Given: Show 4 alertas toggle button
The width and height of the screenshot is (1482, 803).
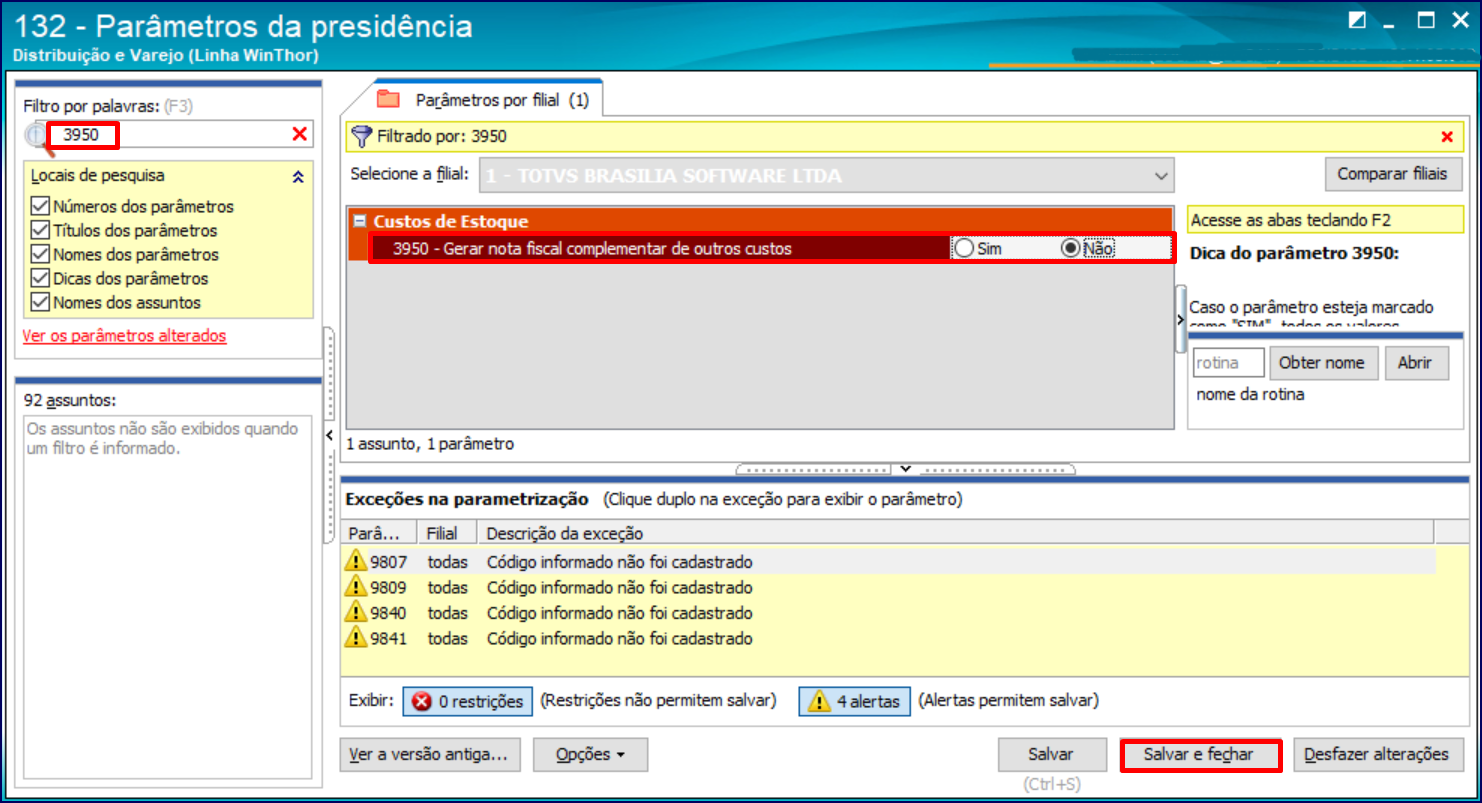Looking at the screenshot, I should (x=855, y=701).
